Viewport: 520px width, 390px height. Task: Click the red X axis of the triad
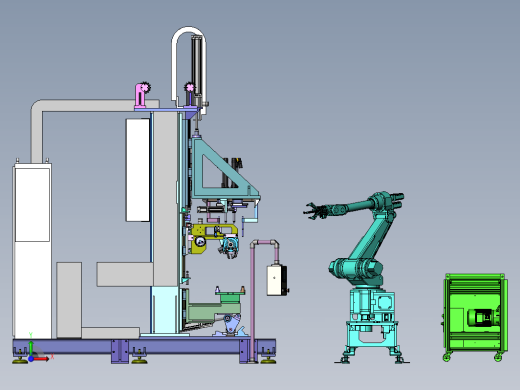click(x=42, y=359)
